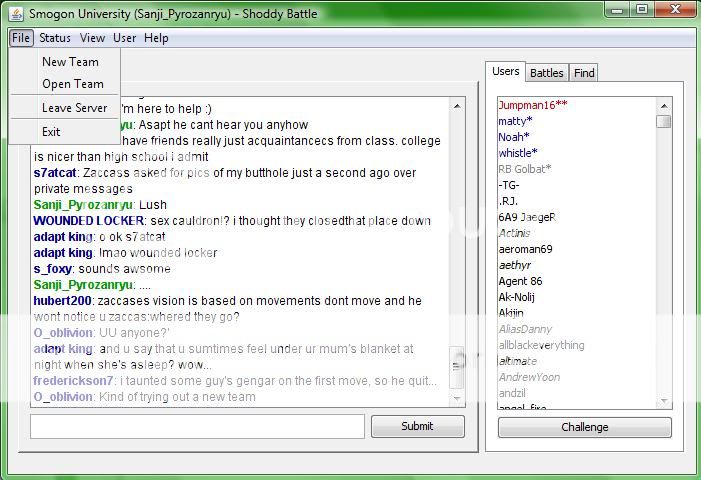
Task: Select user Jumpman16 in the list
Action: point(532,105)
